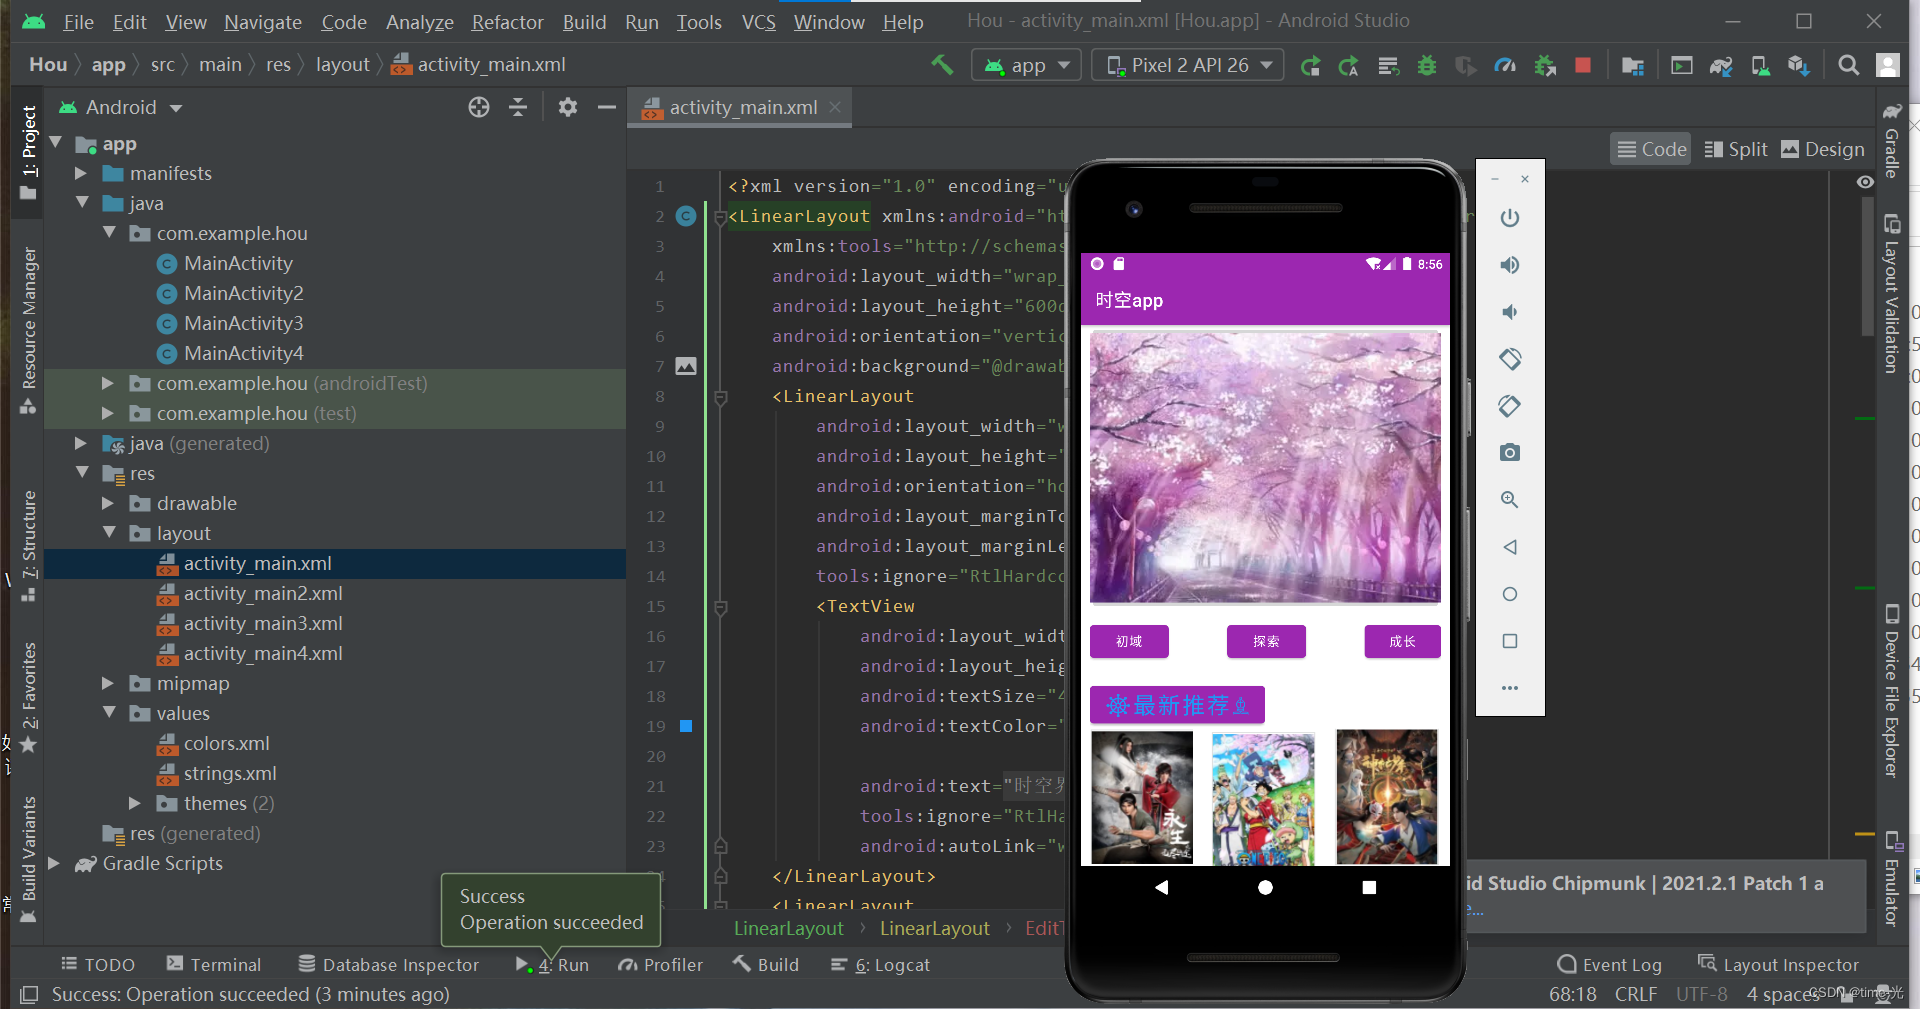
Task: Open the VCS menu
Action: 758,22
